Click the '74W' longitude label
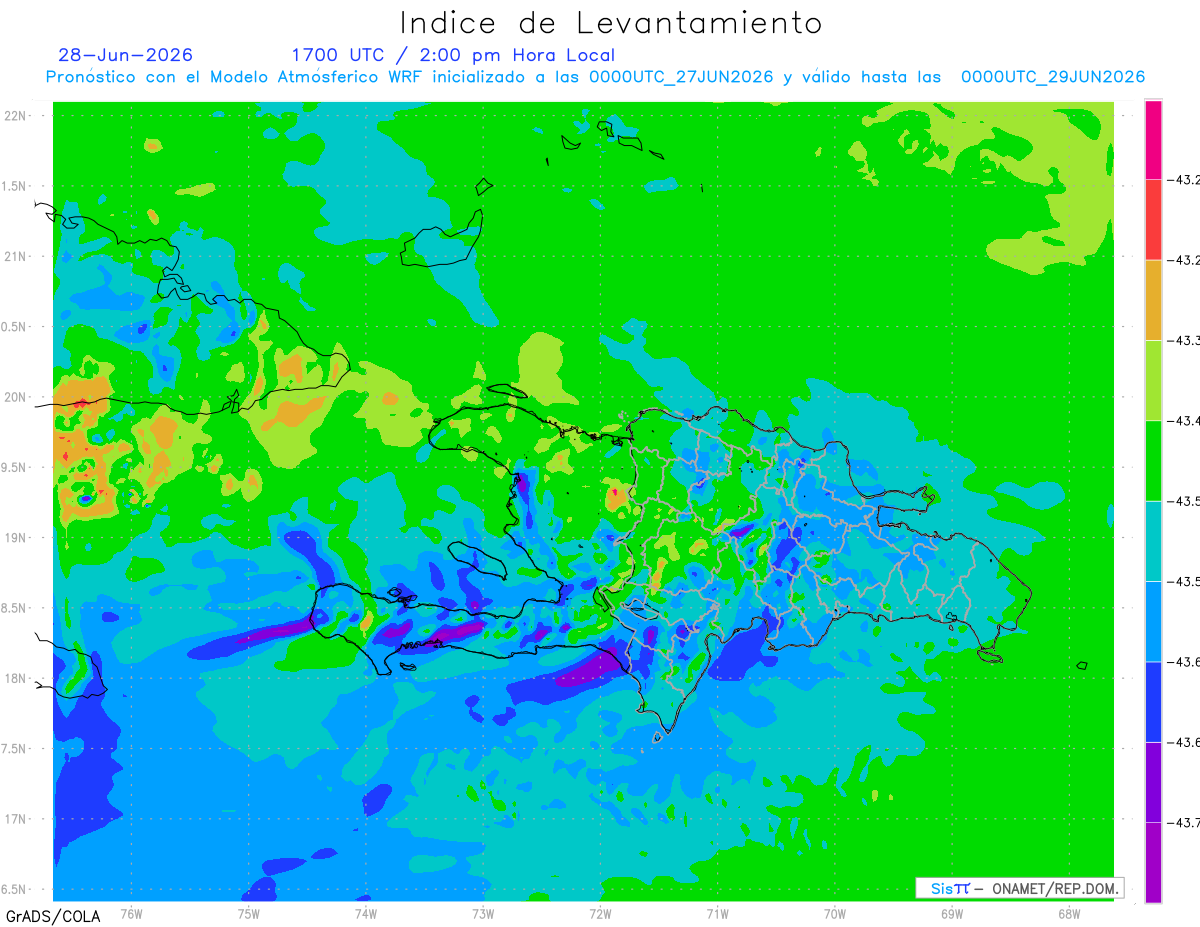Screen dimensions: 1200x927 [x=366, y=913]
